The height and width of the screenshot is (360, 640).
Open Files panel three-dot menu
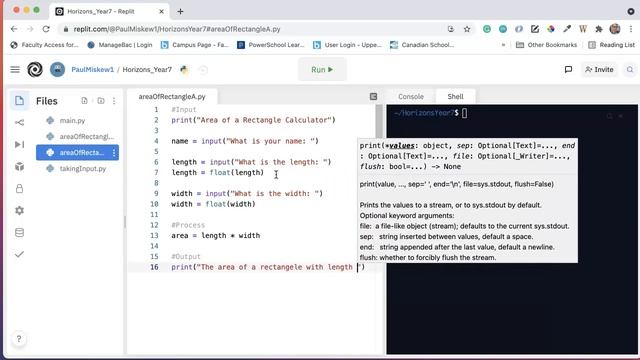pyautogui.click(x=114, y=100)
